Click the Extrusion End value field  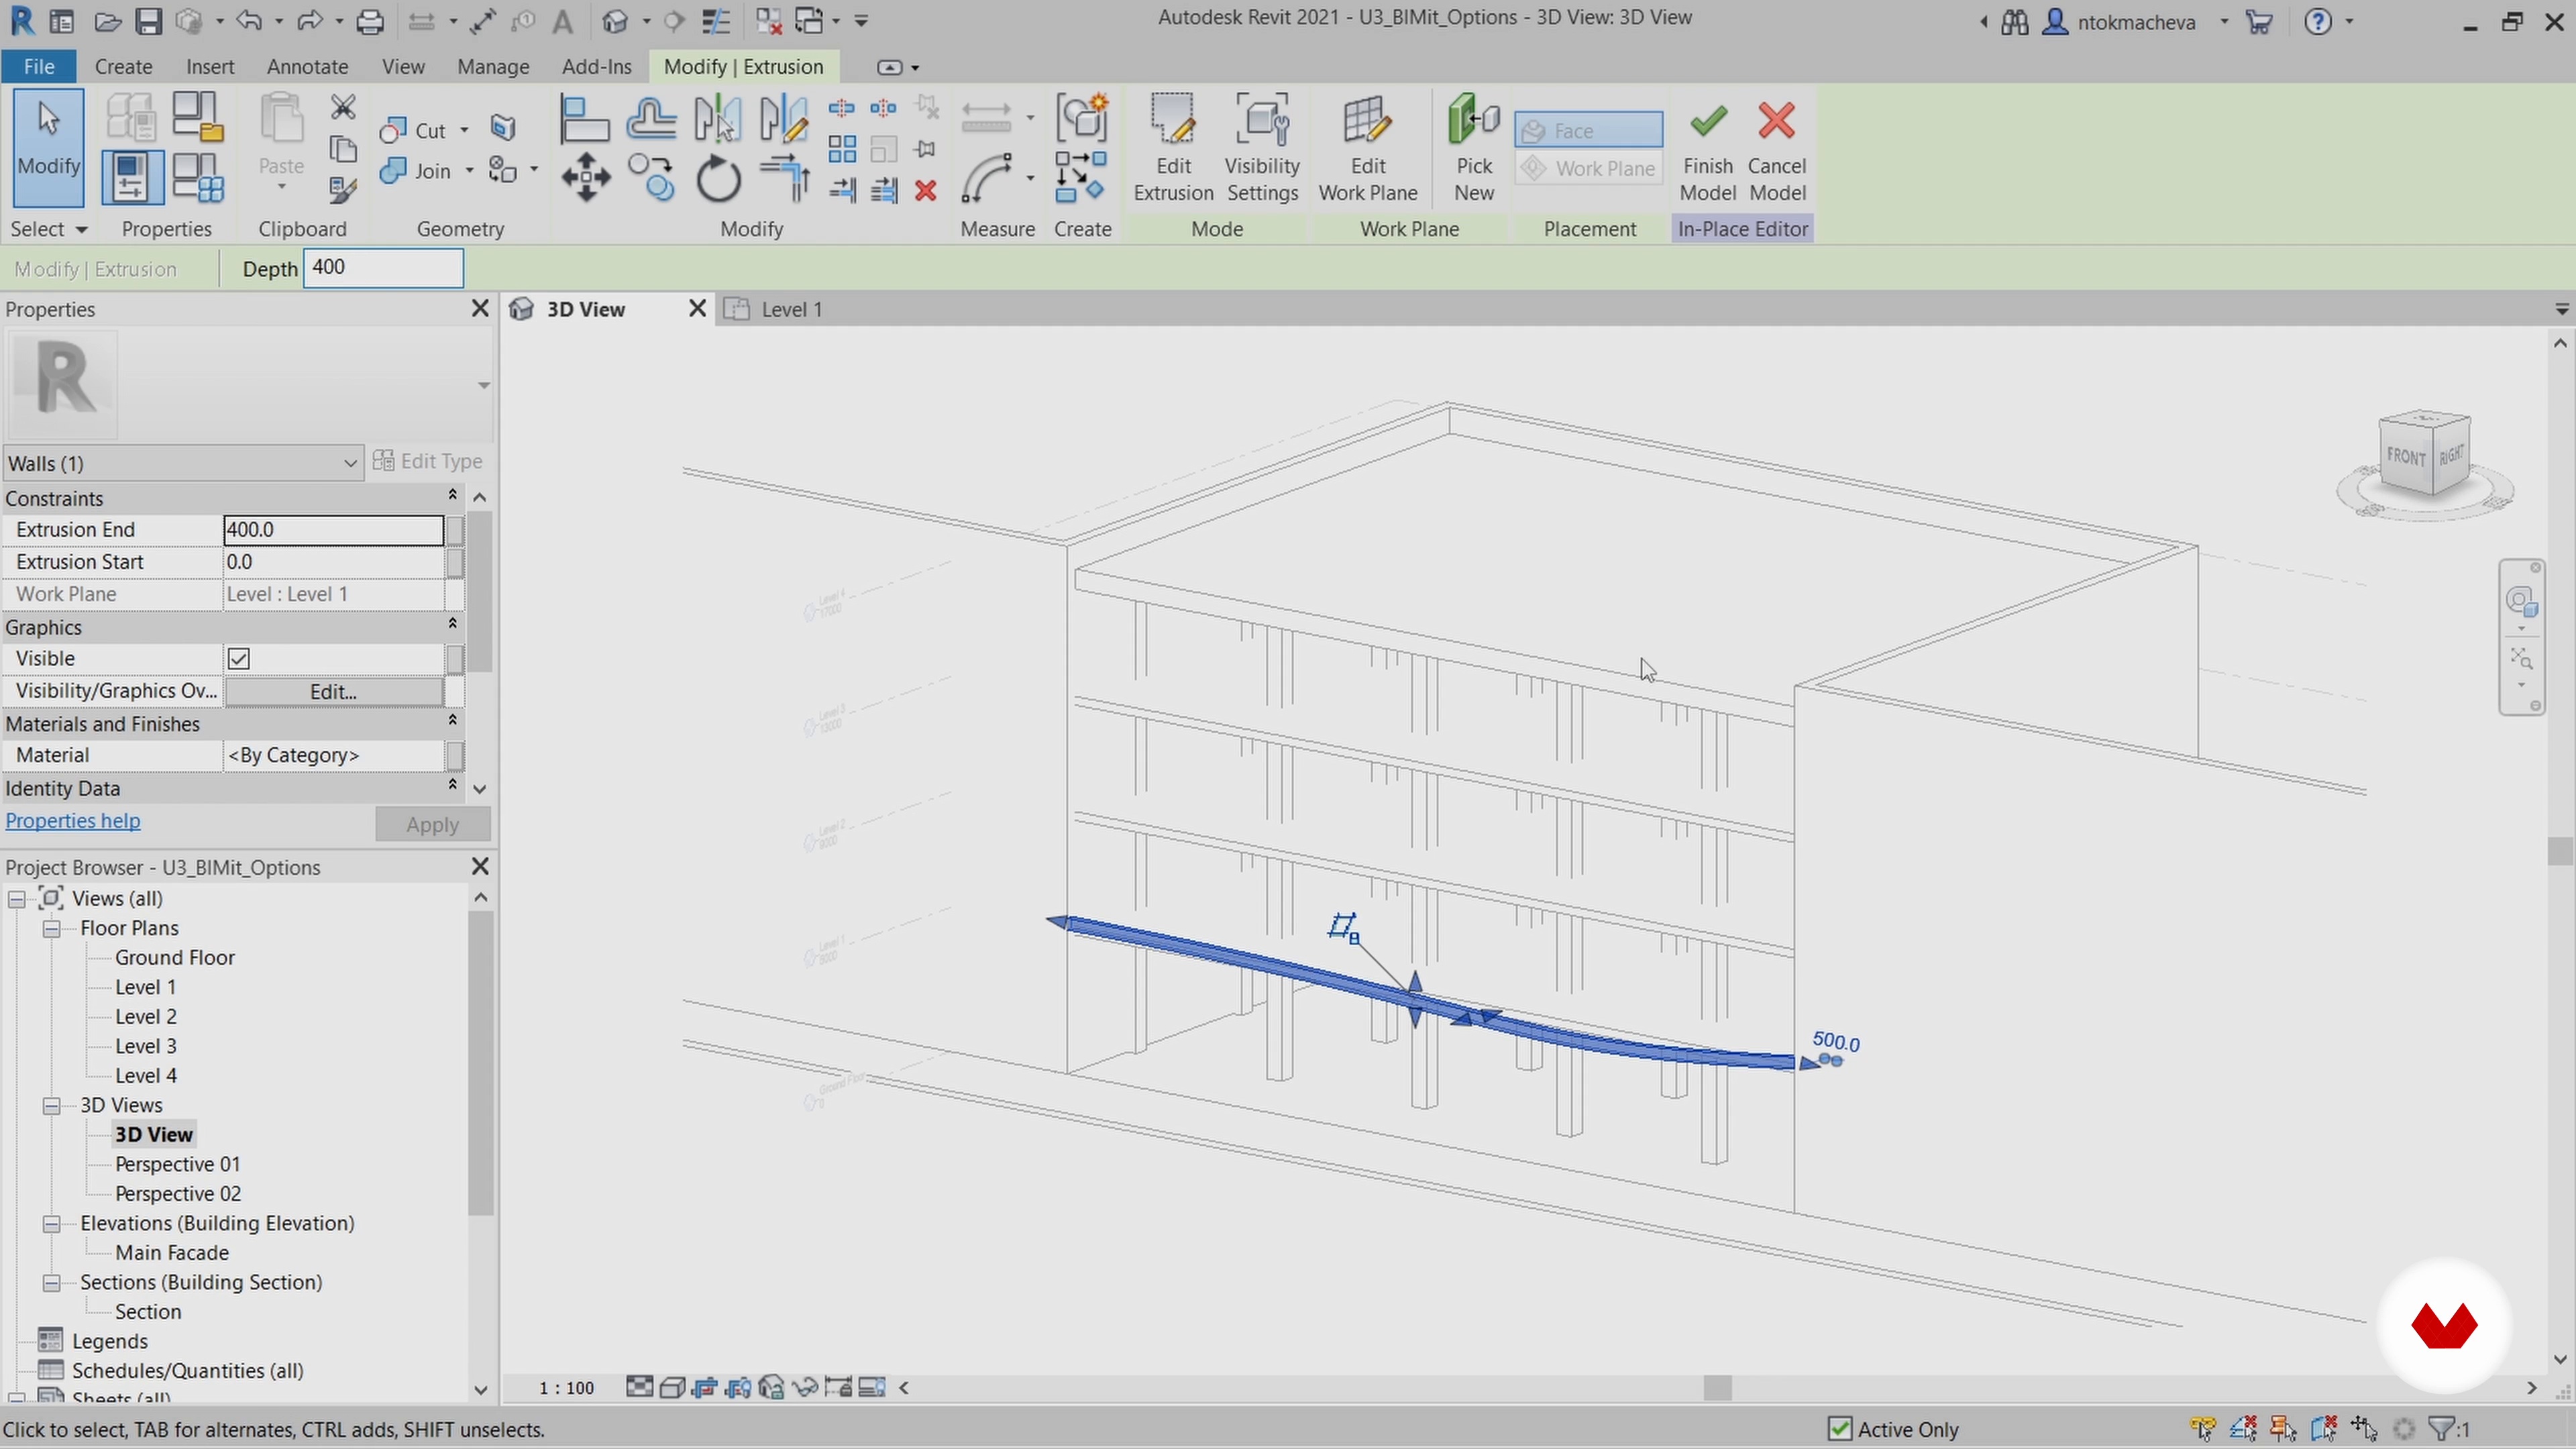[333, 530]
